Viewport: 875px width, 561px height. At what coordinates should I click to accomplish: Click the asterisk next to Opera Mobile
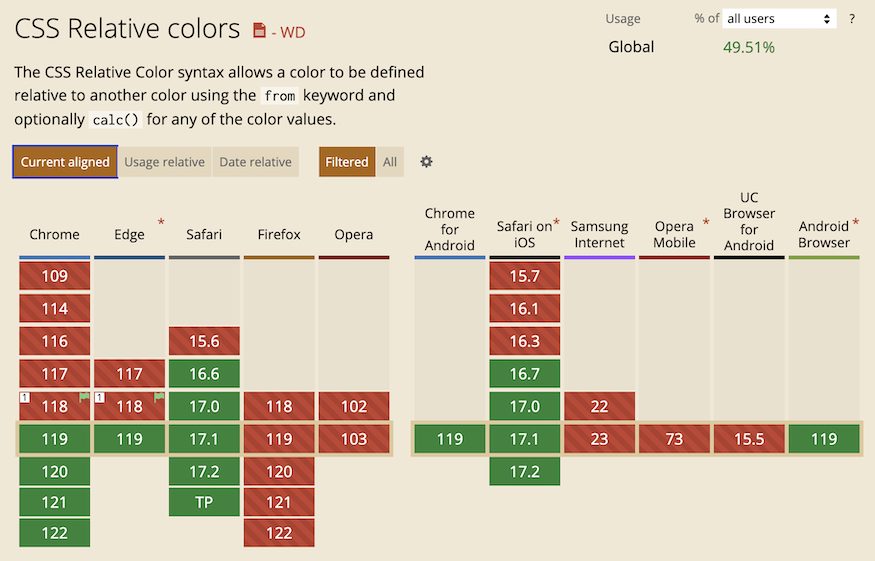tap(706, 223)
